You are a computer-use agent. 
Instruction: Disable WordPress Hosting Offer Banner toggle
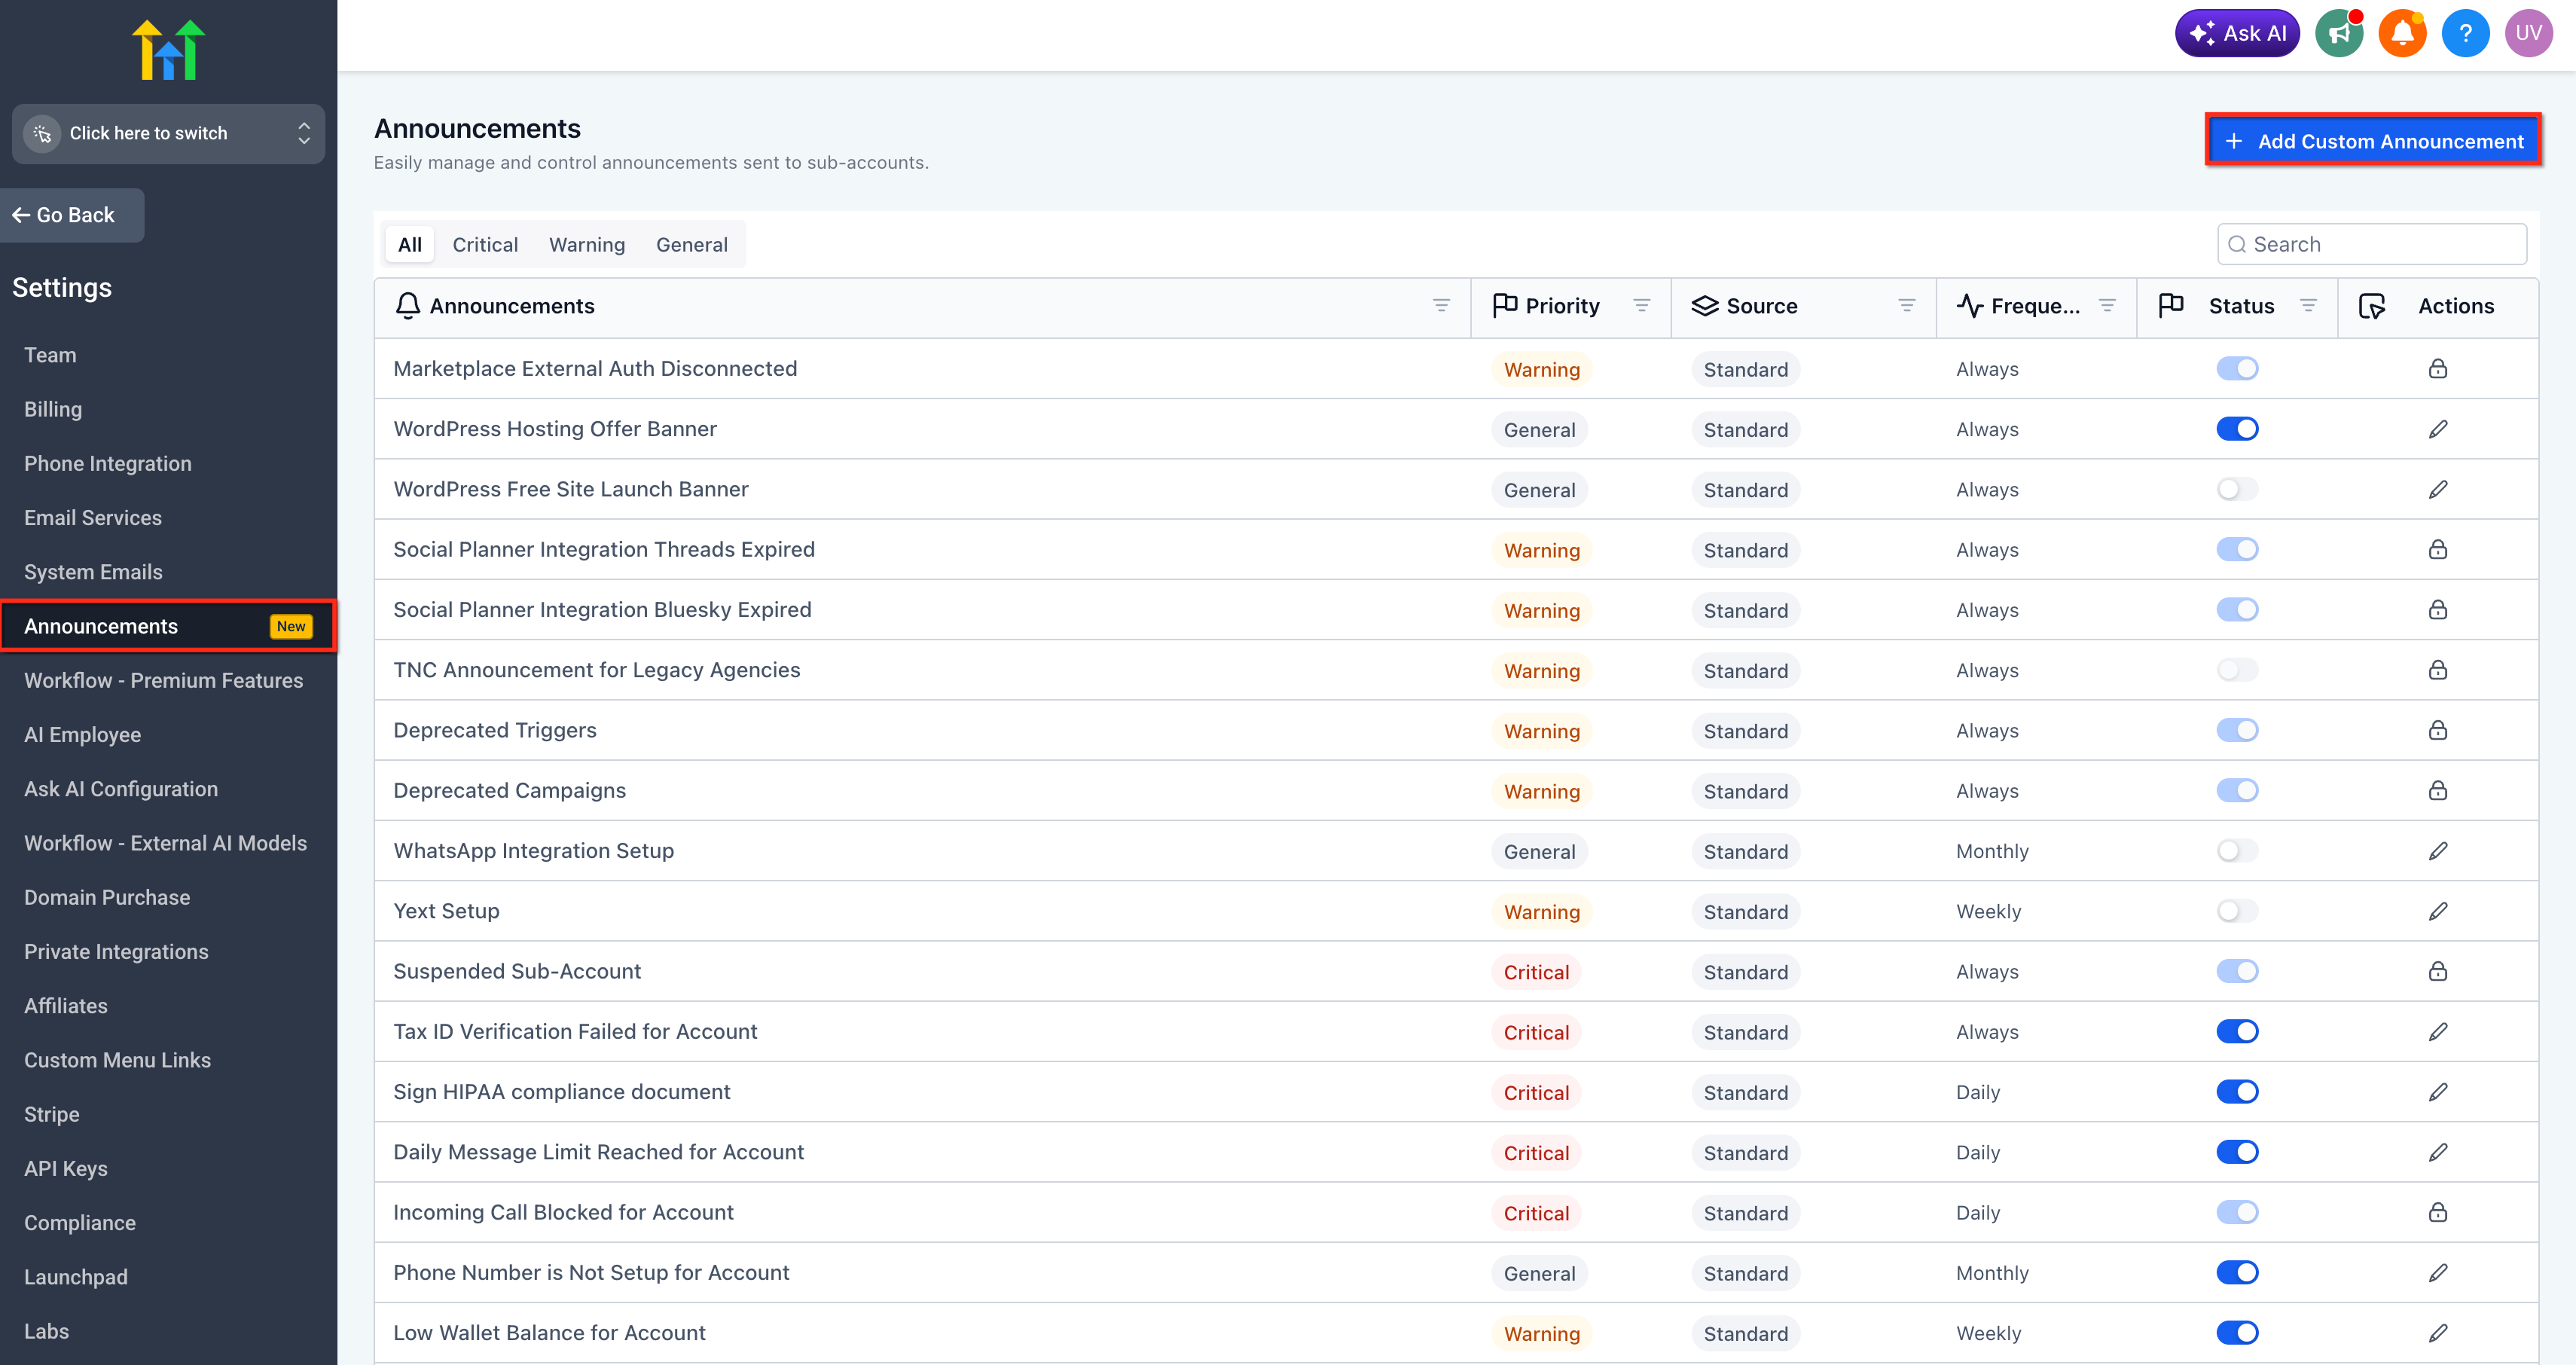click(2236, 429)
